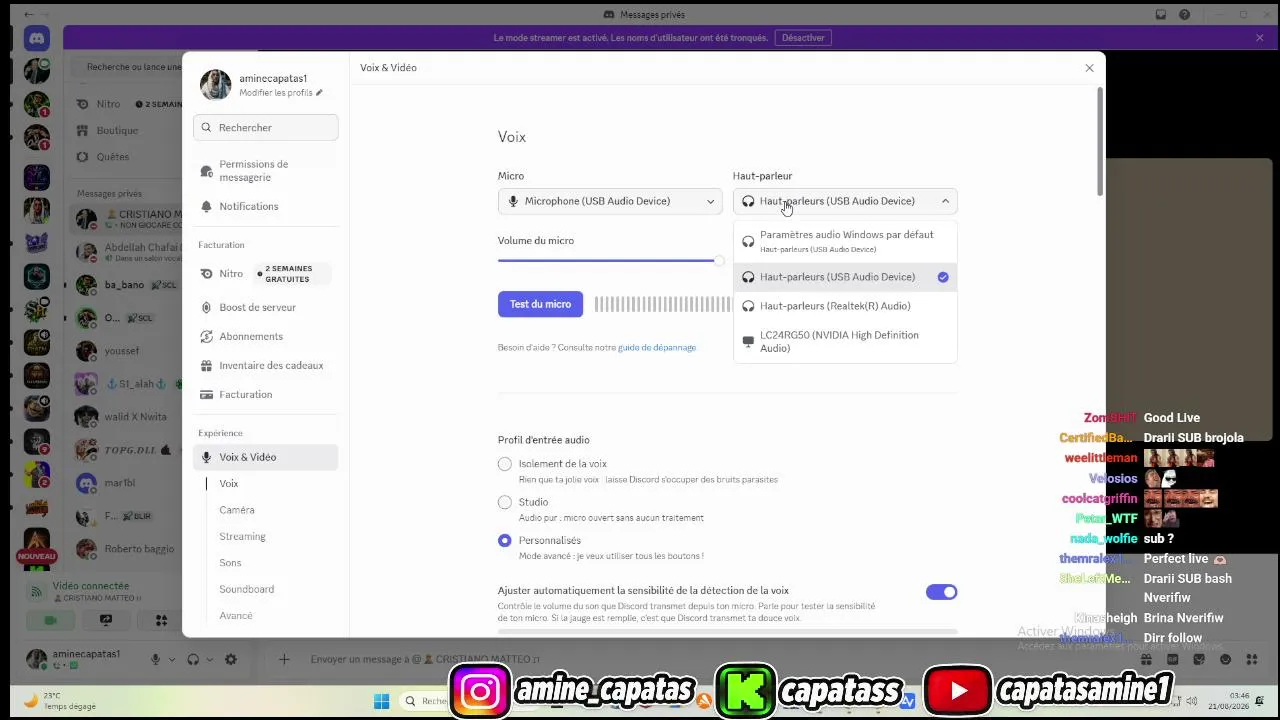Viewport: 1280px width, 720px height.
Task: Click the Windows taskbar search box
Action: coord(428,701)
